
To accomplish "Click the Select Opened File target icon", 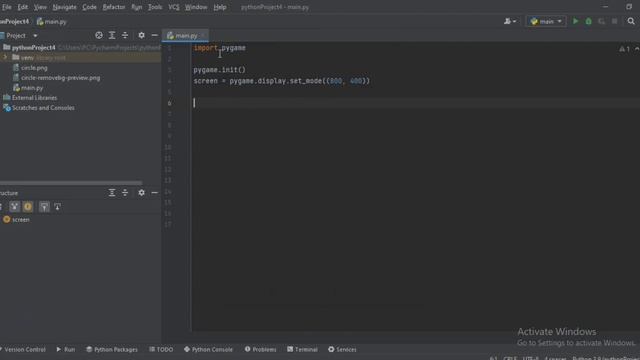I will click(x=99, y=36).
